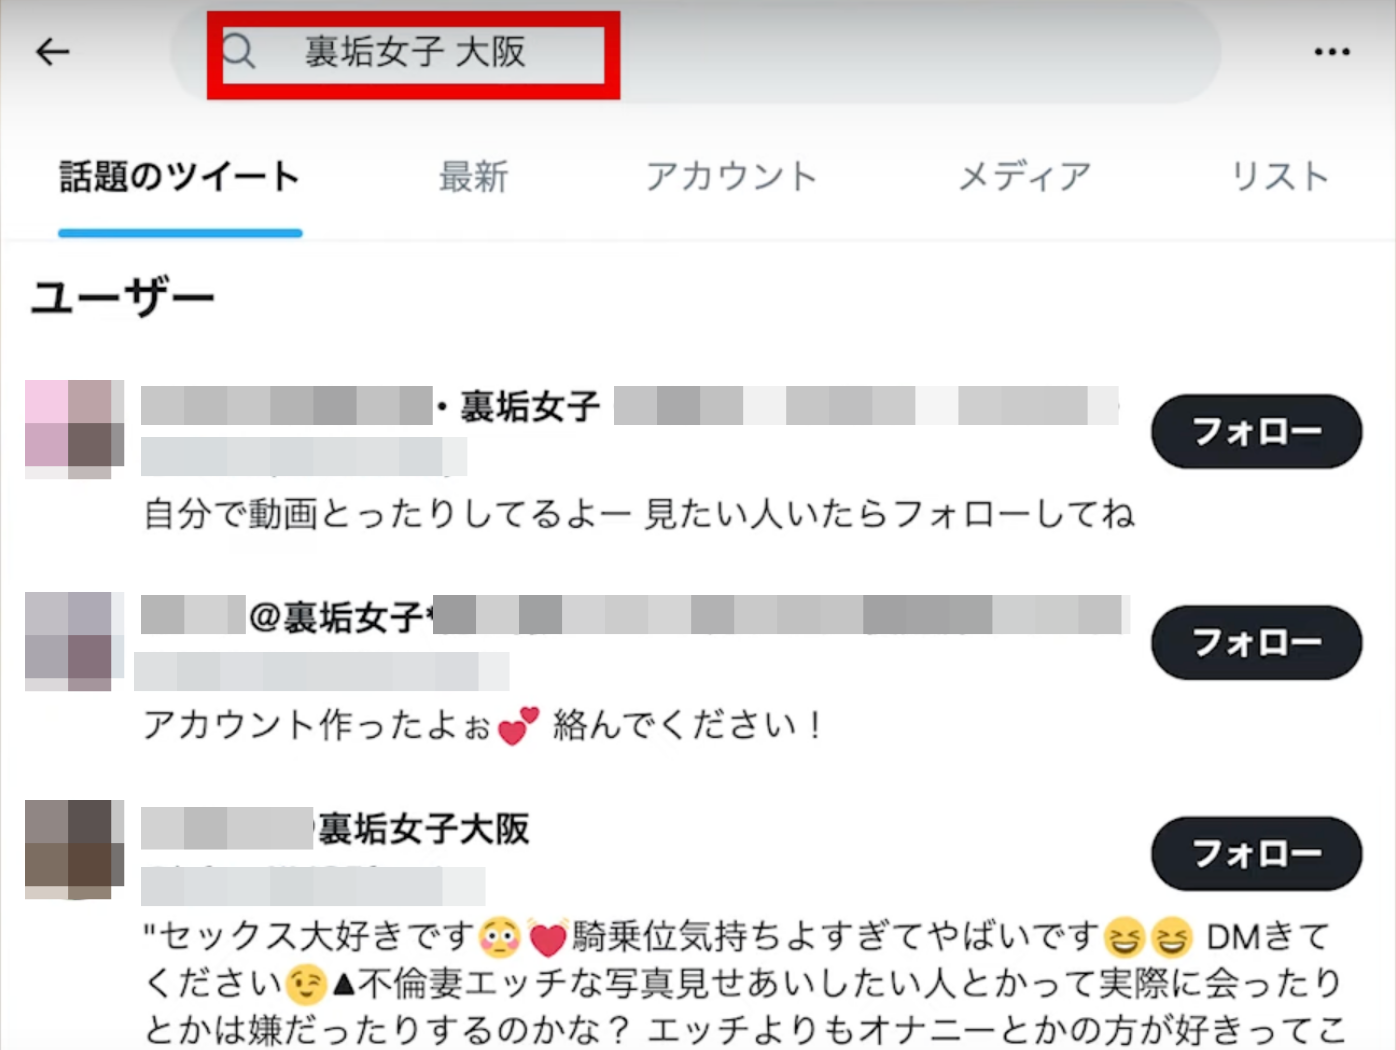Switch to the 話題のツイート tab

tap(180, 177)
